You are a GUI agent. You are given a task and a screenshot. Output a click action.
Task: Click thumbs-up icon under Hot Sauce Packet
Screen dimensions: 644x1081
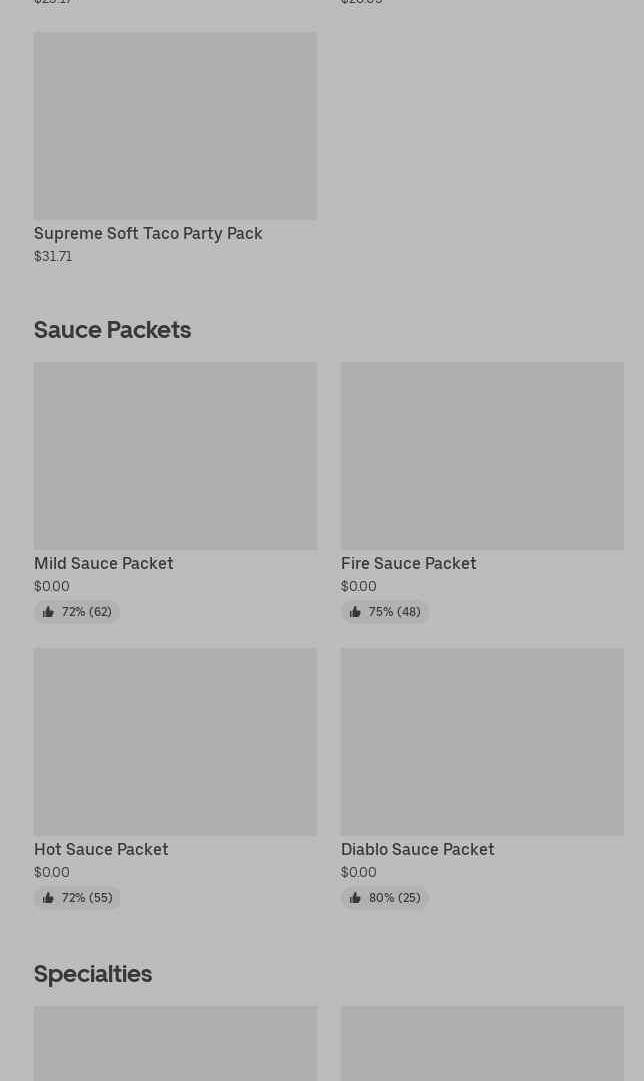click(x=48, y=898)
